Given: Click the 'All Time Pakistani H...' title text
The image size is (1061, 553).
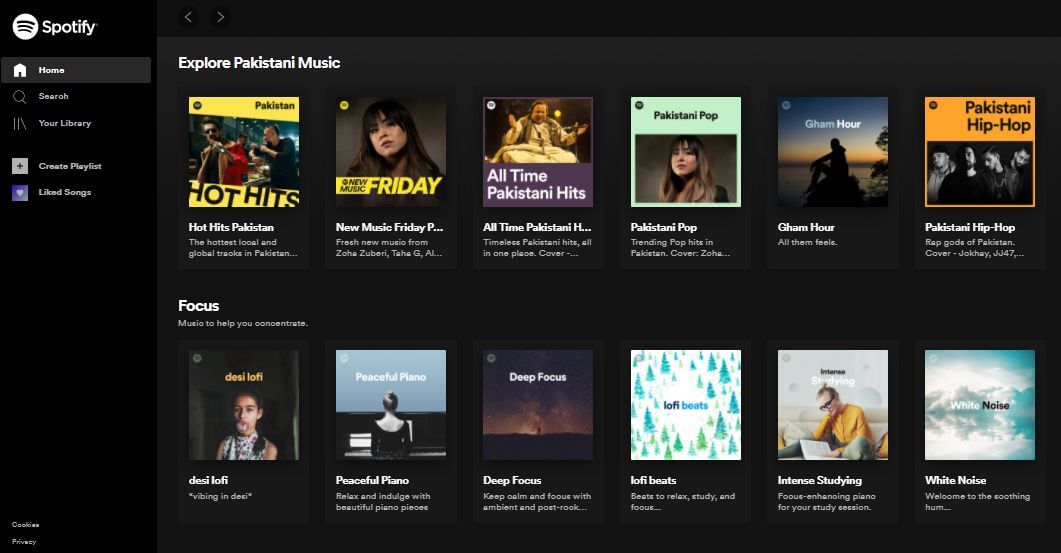Looking at the screenshot, I should (537, 227).
